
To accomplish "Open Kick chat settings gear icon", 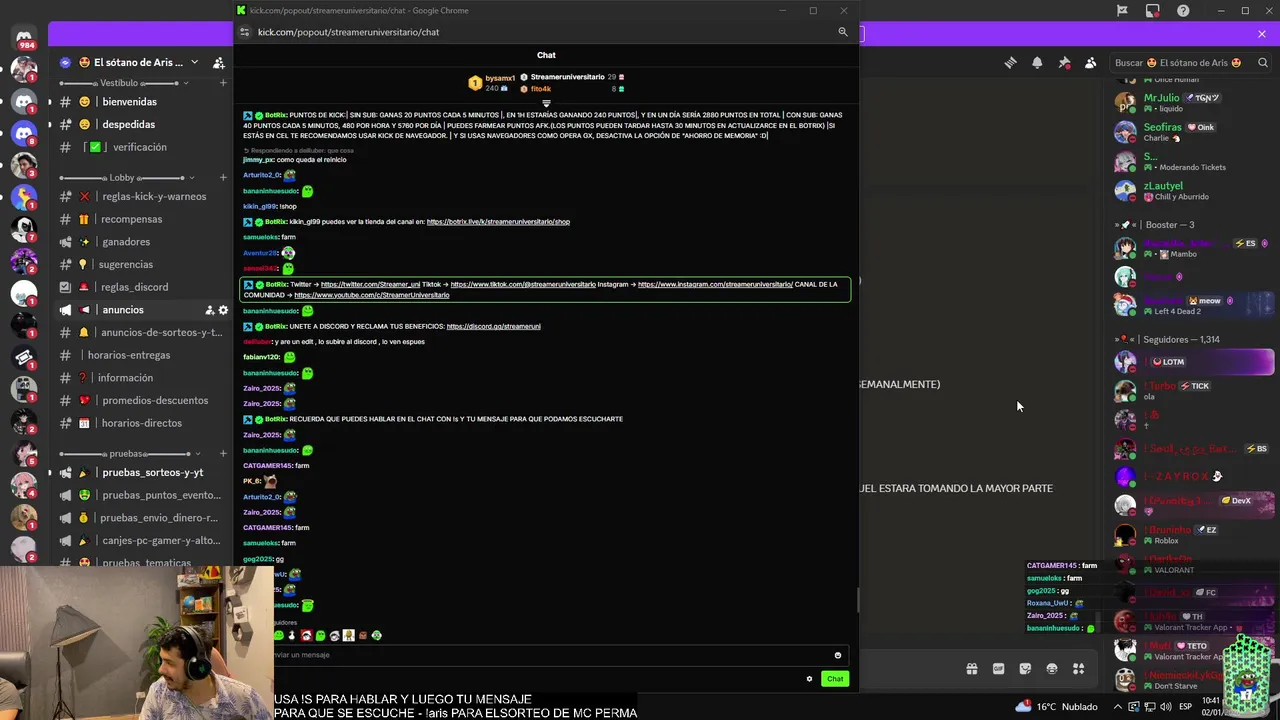I will (809, 679).
